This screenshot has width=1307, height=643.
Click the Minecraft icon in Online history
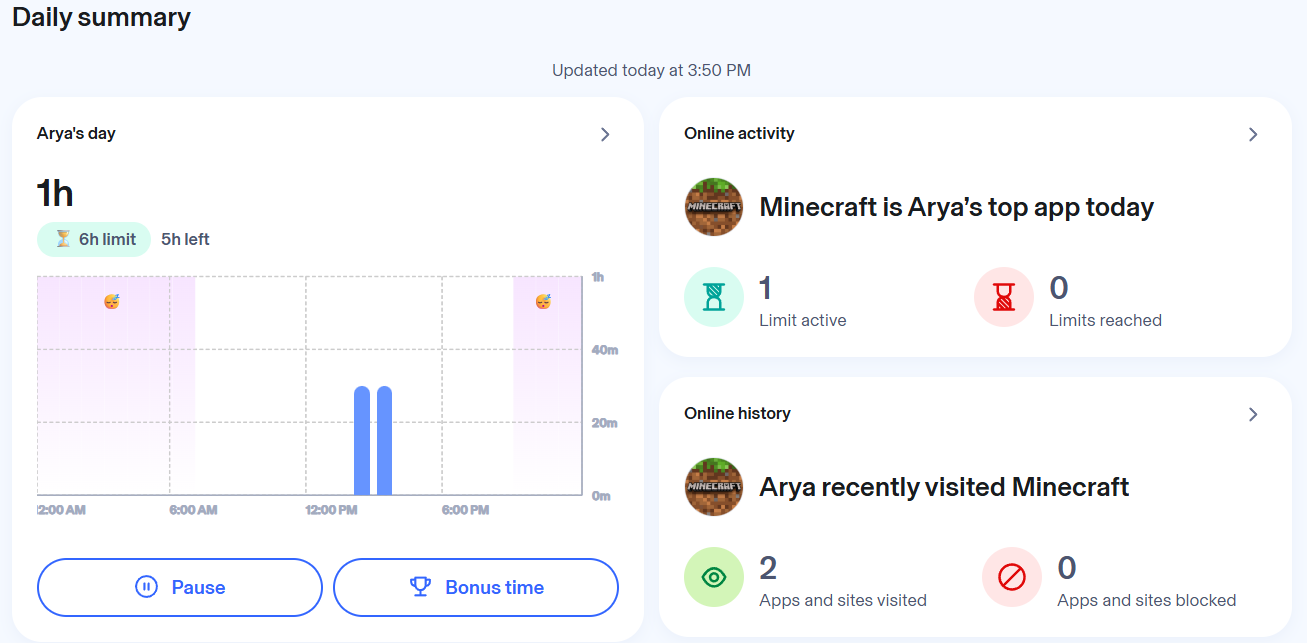(x=713, y=487)
